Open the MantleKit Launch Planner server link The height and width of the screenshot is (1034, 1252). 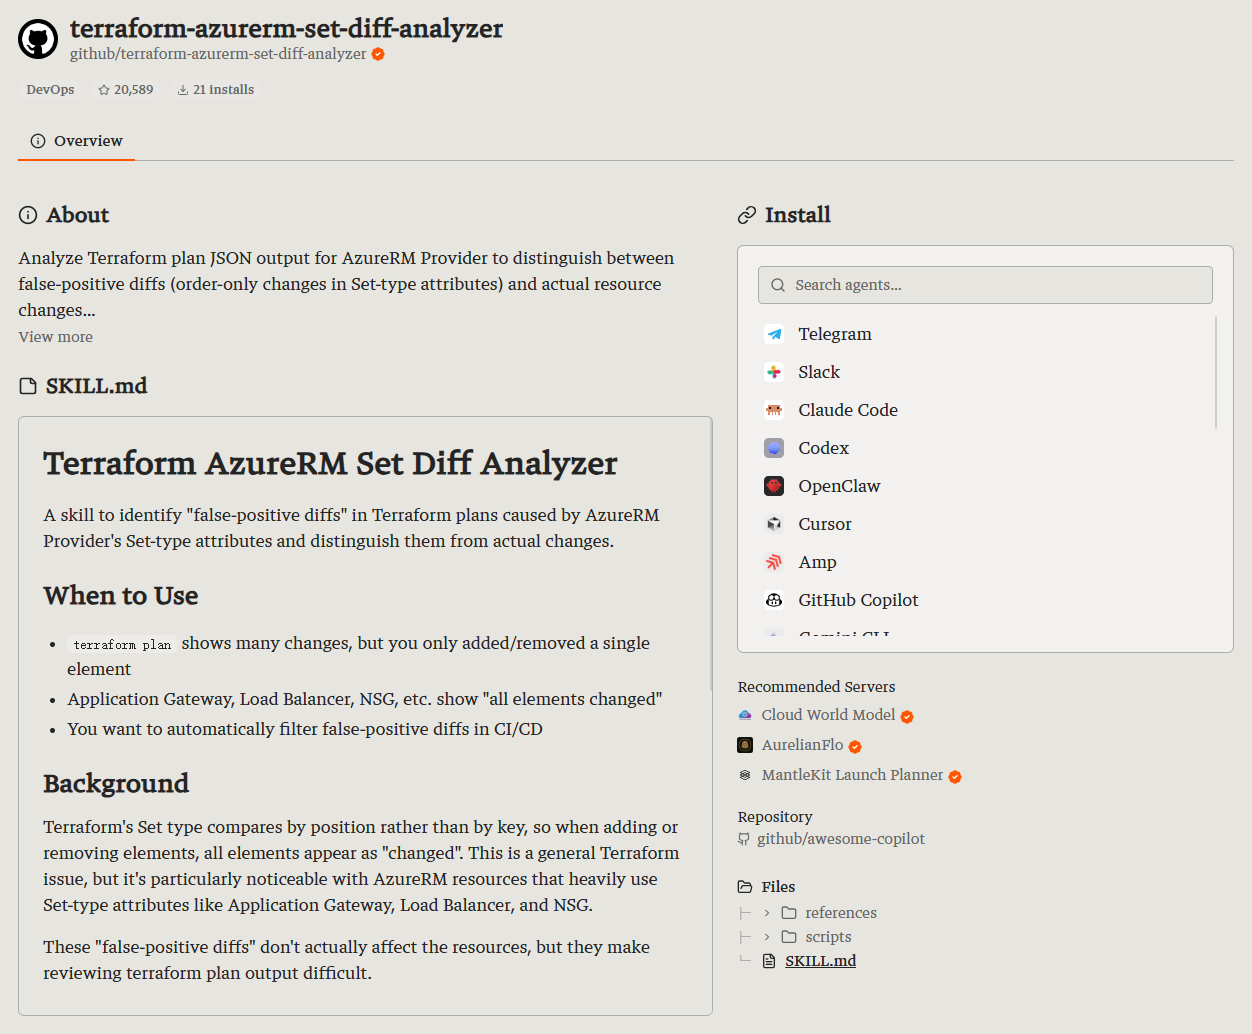click(x=852, y=775)
